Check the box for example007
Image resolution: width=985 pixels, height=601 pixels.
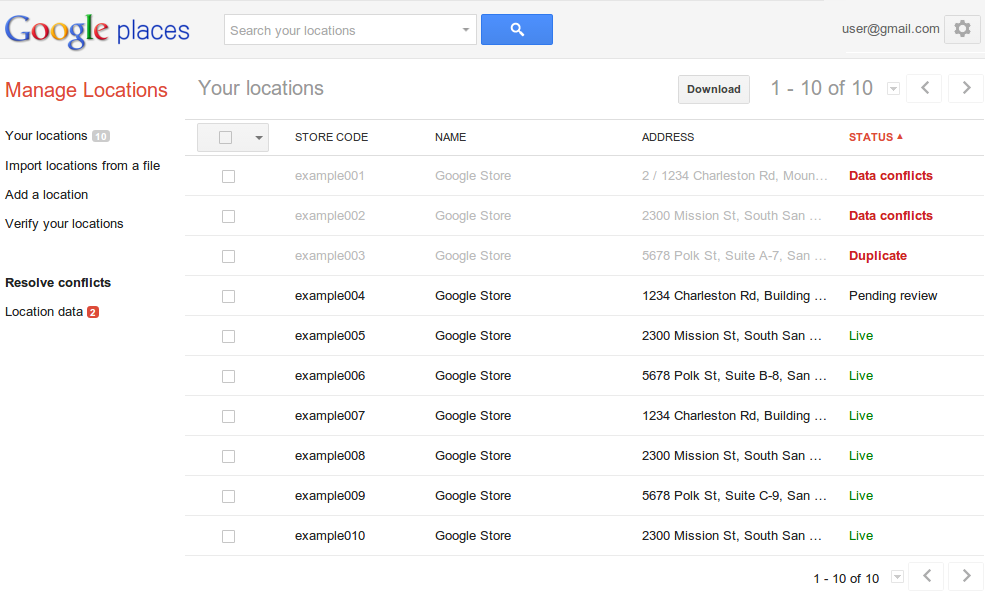click(229, 416)
